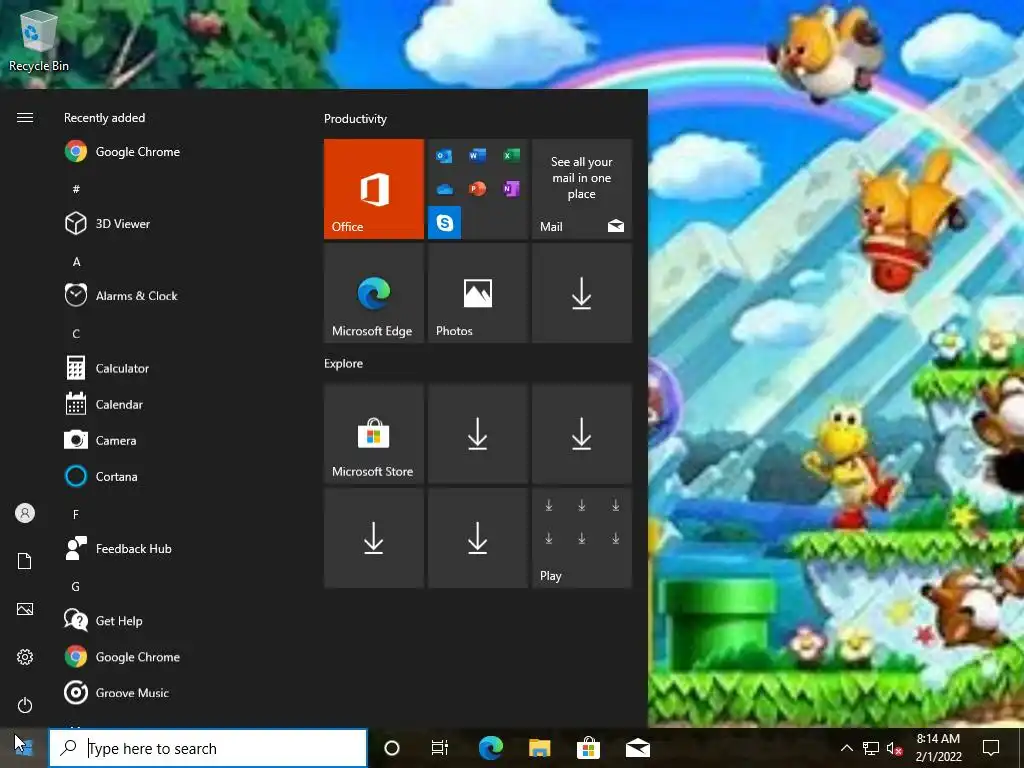
Task: Open OneNote in Office apps tile
Action: [x=511, y=189]
